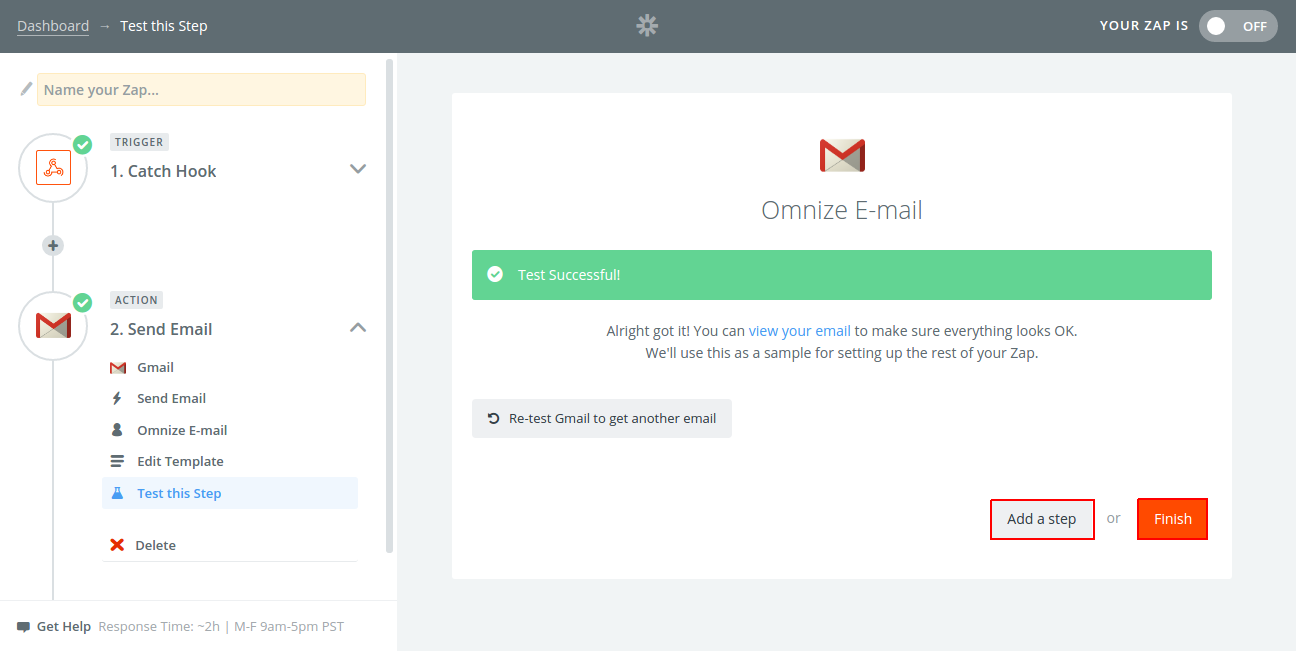Click the Dashboard breadcrumb link
The height and width of the screenshot is (651, 1296).
pos(53,26)
